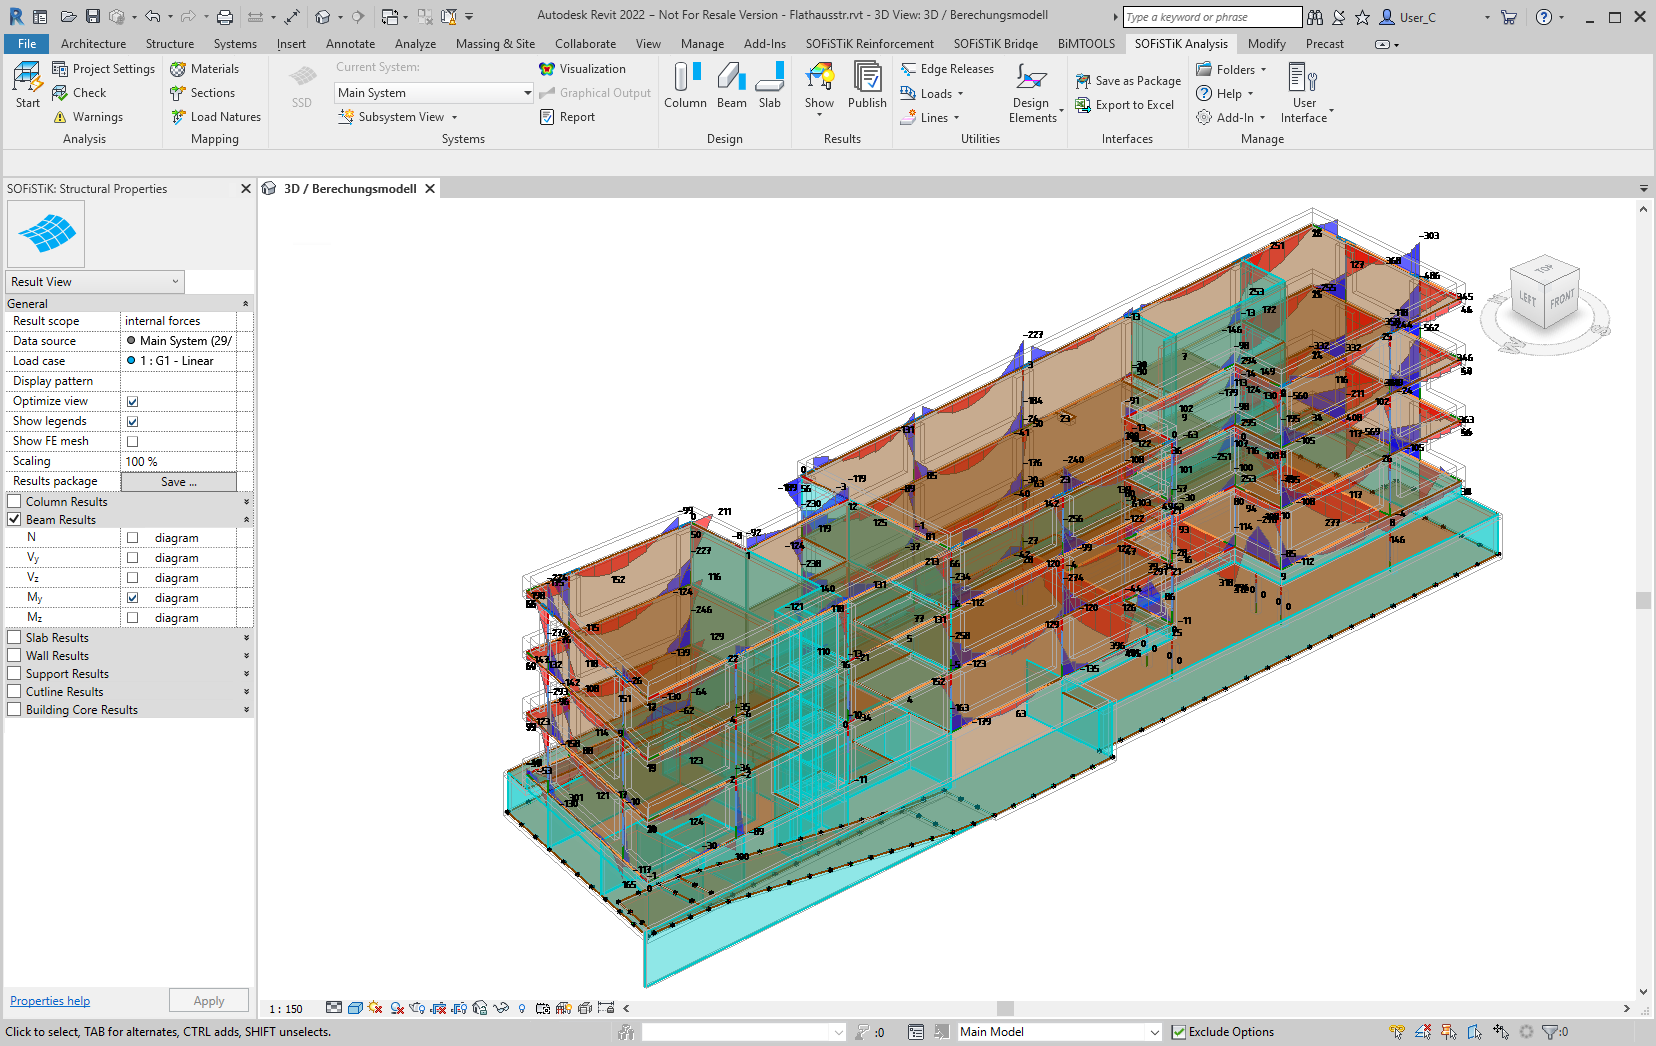Open the Main System dropdown
The image size is (1656, 1046).
coord(433,93)
